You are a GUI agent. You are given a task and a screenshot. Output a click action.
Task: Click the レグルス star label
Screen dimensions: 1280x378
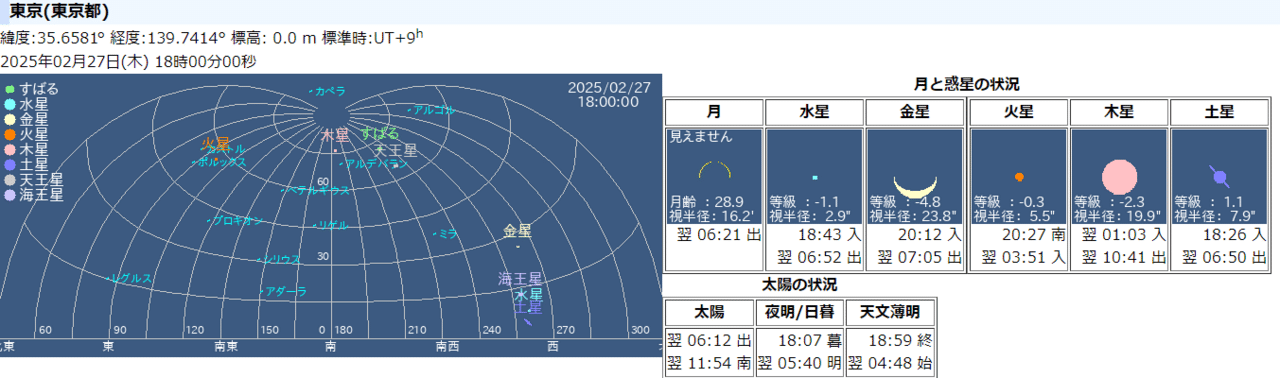(x=132, y=278)
